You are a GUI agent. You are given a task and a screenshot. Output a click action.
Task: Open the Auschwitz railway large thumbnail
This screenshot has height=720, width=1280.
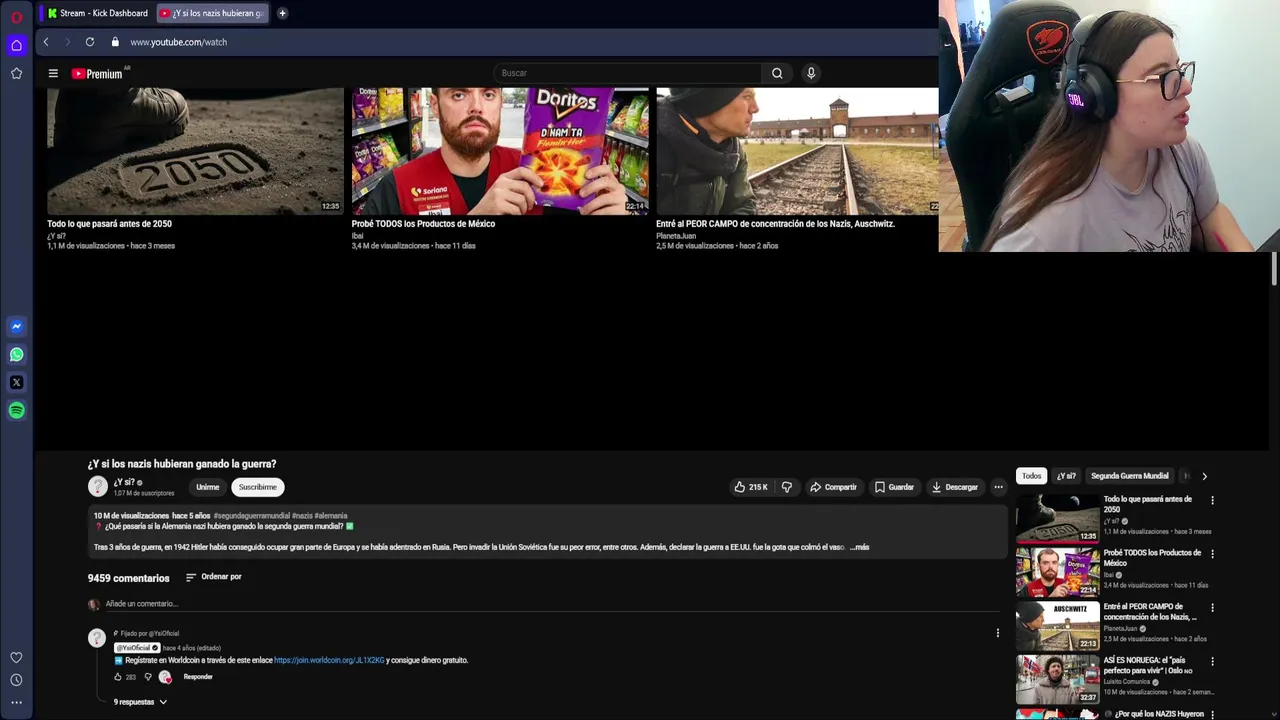(x=797, y=151)
